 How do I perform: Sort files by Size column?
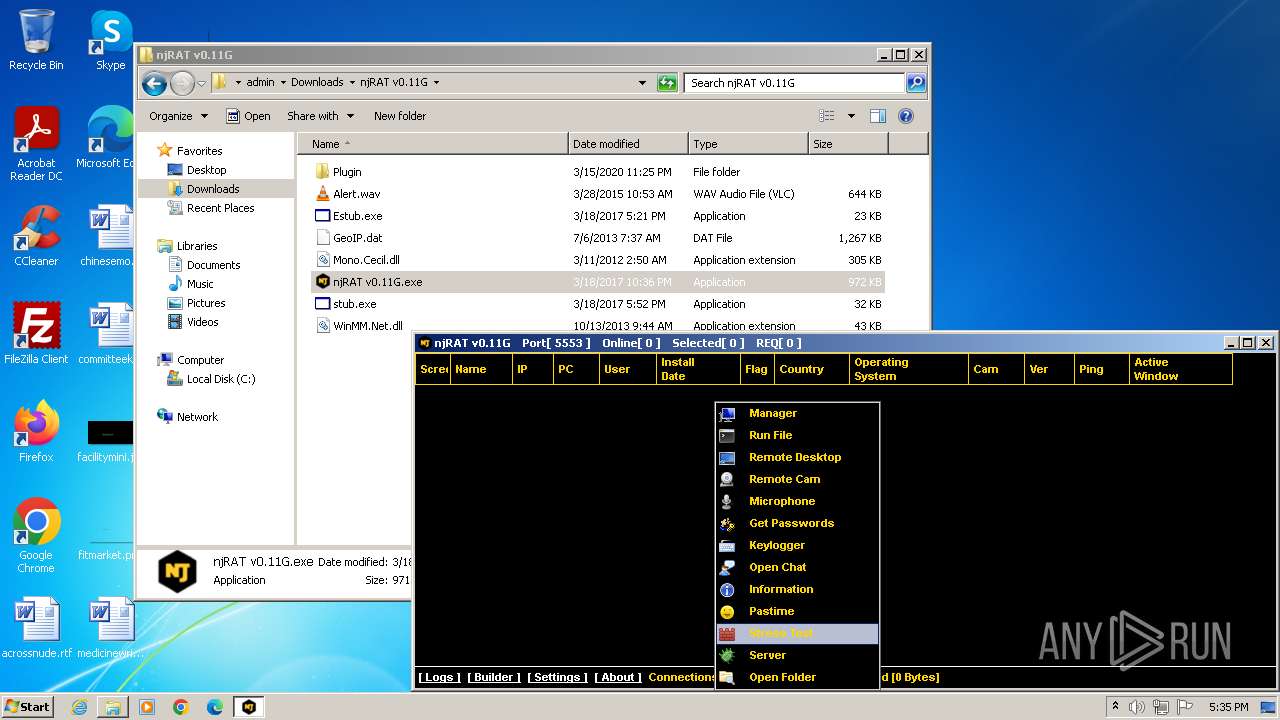(x=848, y=144)
